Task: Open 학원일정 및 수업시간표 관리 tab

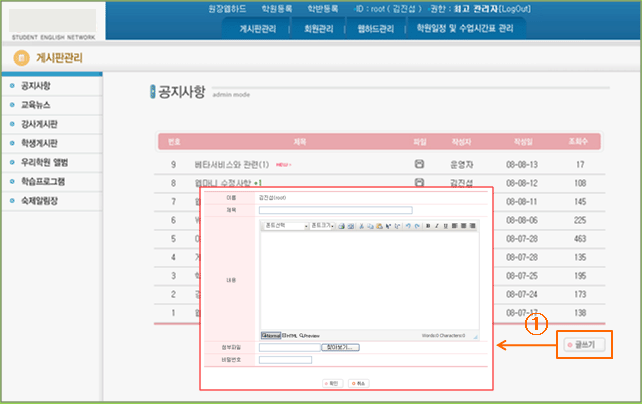Action: tap(465, 29)
